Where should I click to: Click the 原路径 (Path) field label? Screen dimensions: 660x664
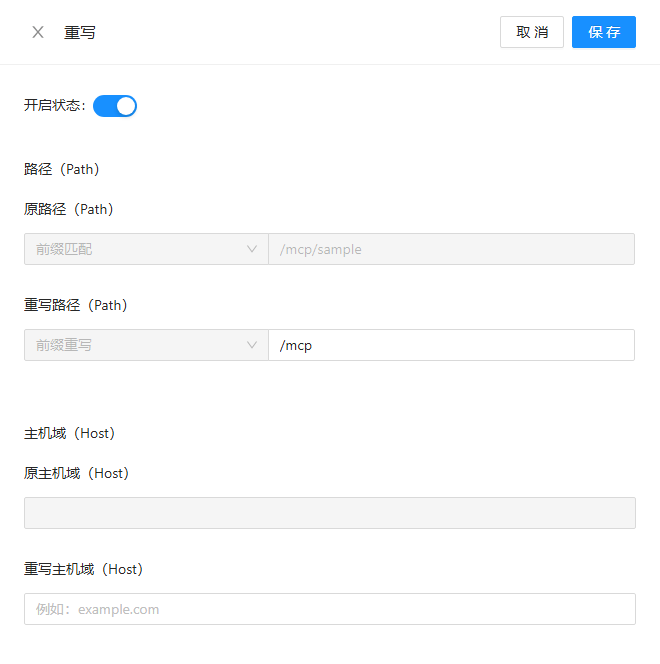click(x=69, y=209)
